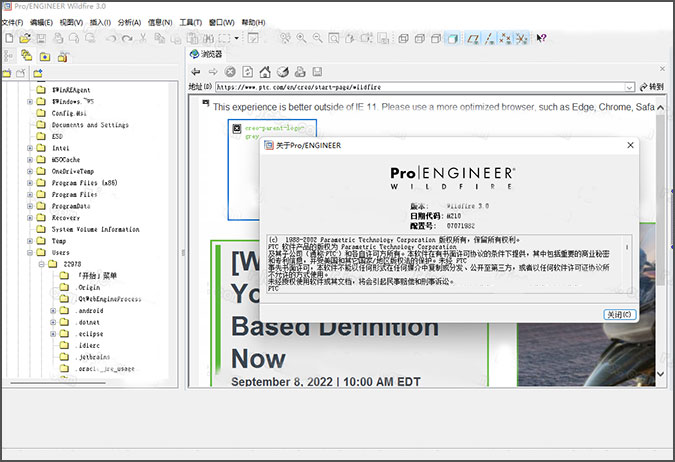Create a new file with New icon
Screen dimensions: 675x462
point(9,38)
